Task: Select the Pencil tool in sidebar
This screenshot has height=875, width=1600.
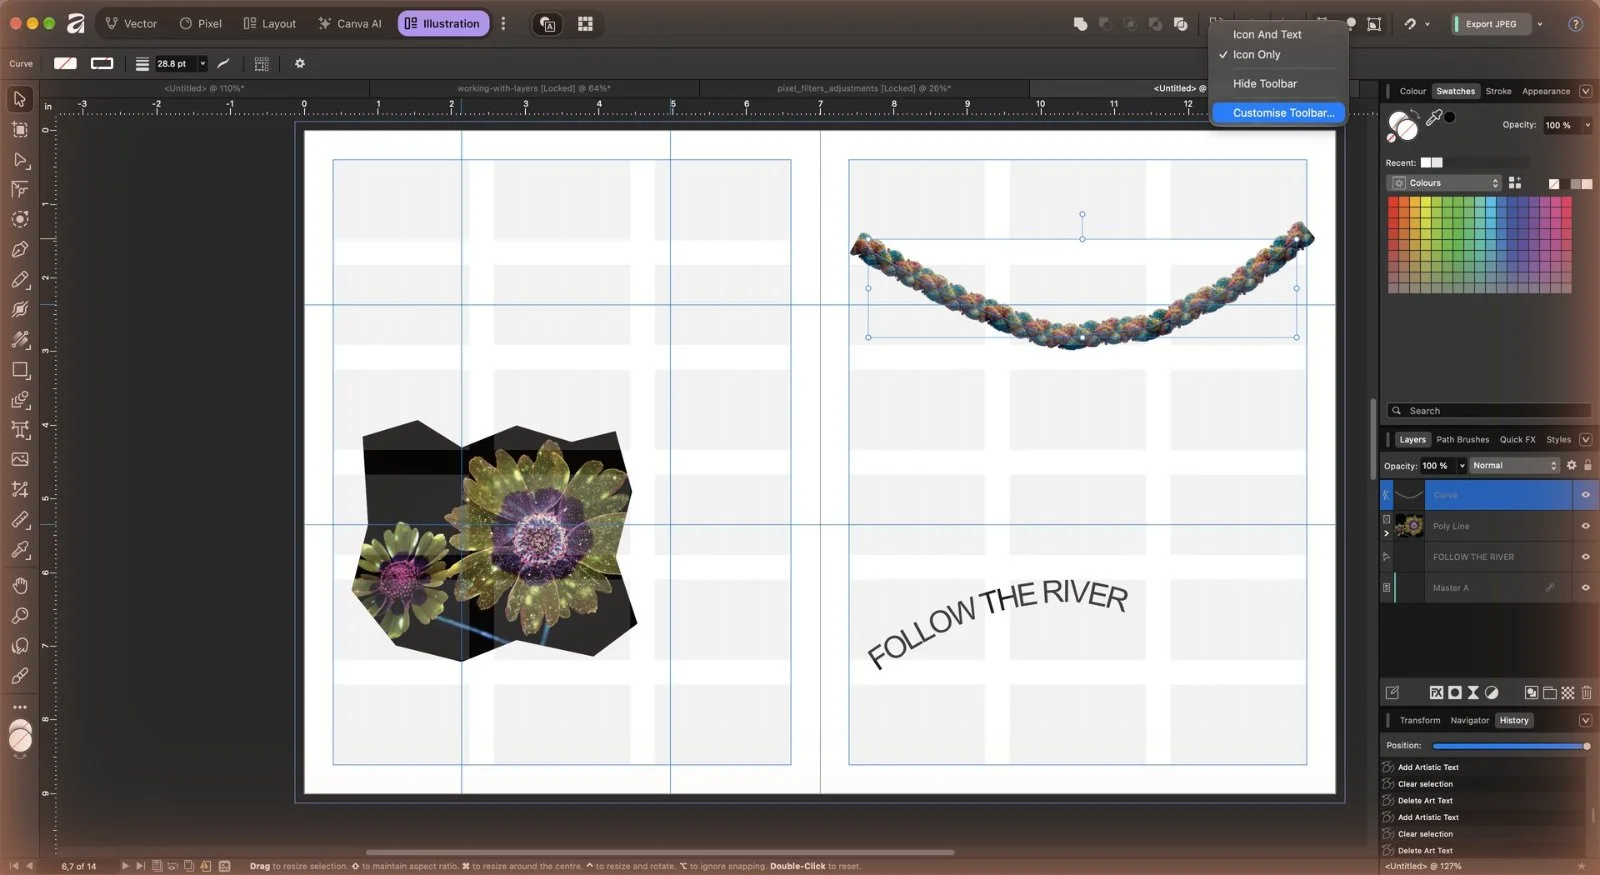Action: [x=20, y=279]
